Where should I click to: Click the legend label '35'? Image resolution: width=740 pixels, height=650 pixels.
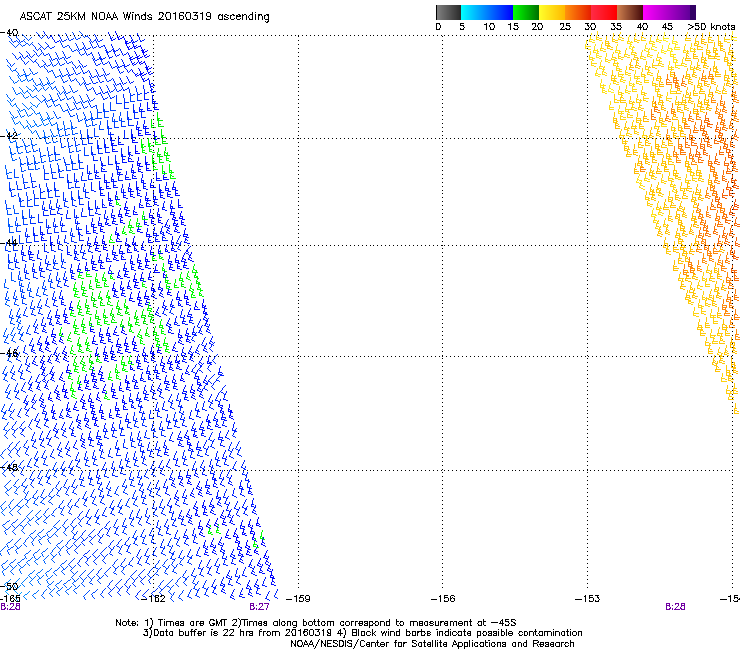coord(616,27)
